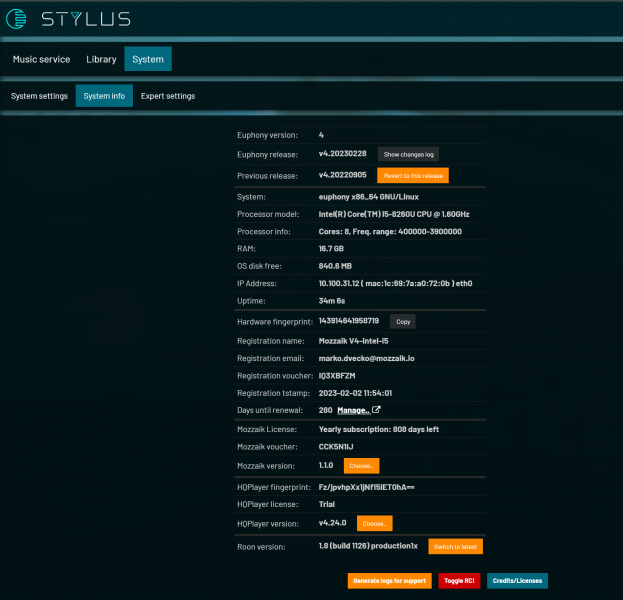623x600 pixels.
Task: Open Choose dropdown for HQPlayer version
Action: coord(374,523)
